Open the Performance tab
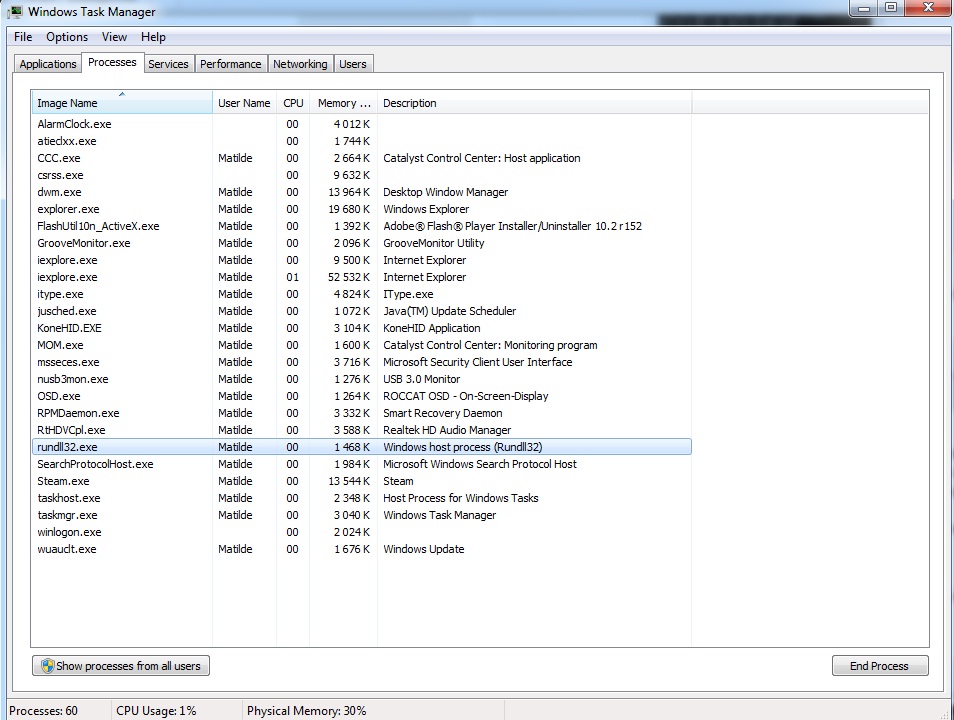This screenshot has width=954, height=720. (231, 64)
